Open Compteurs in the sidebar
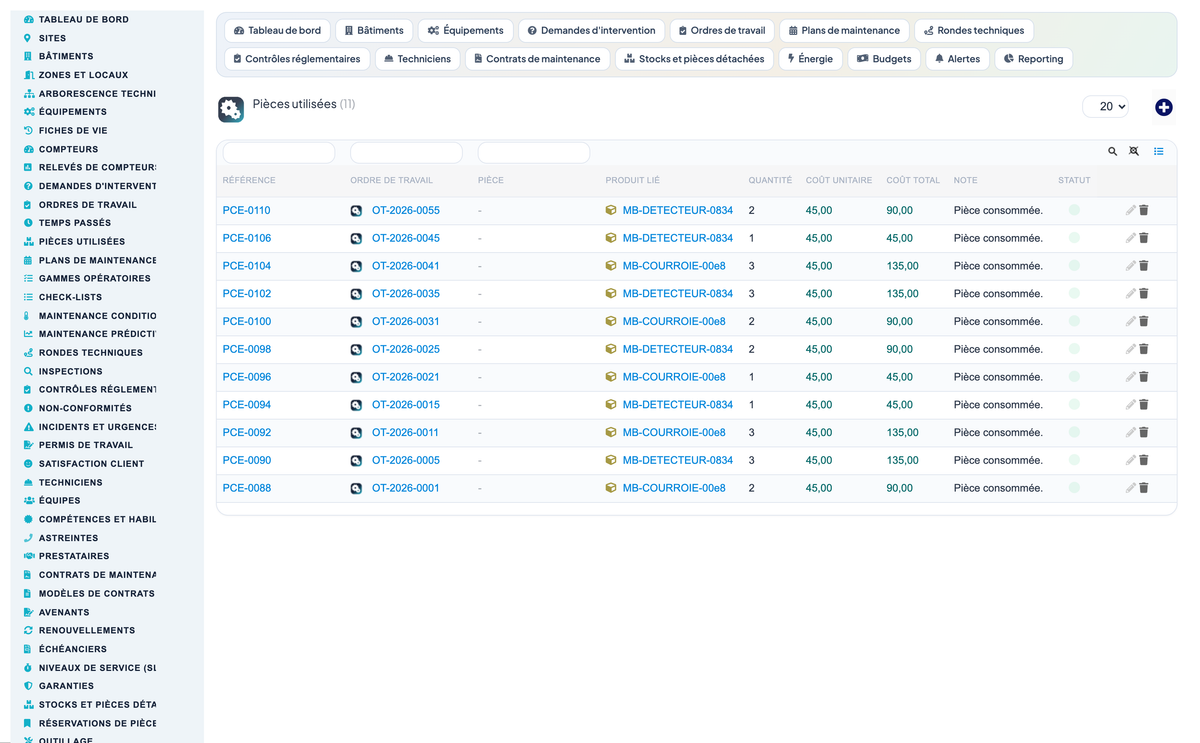 coord(68,149)
